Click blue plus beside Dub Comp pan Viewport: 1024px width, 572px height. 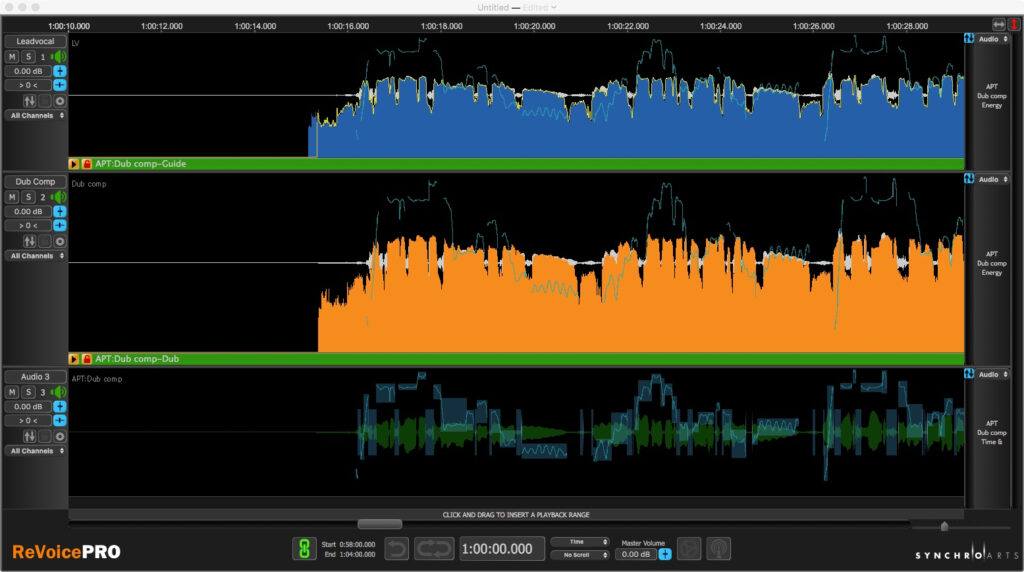point(59,225)
